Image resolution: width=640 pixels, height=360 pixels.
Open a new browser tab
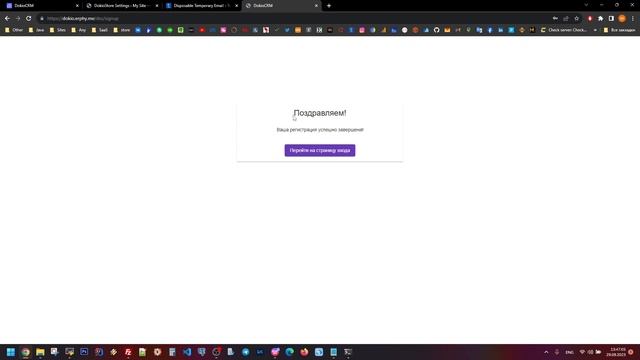coord(329,6)
